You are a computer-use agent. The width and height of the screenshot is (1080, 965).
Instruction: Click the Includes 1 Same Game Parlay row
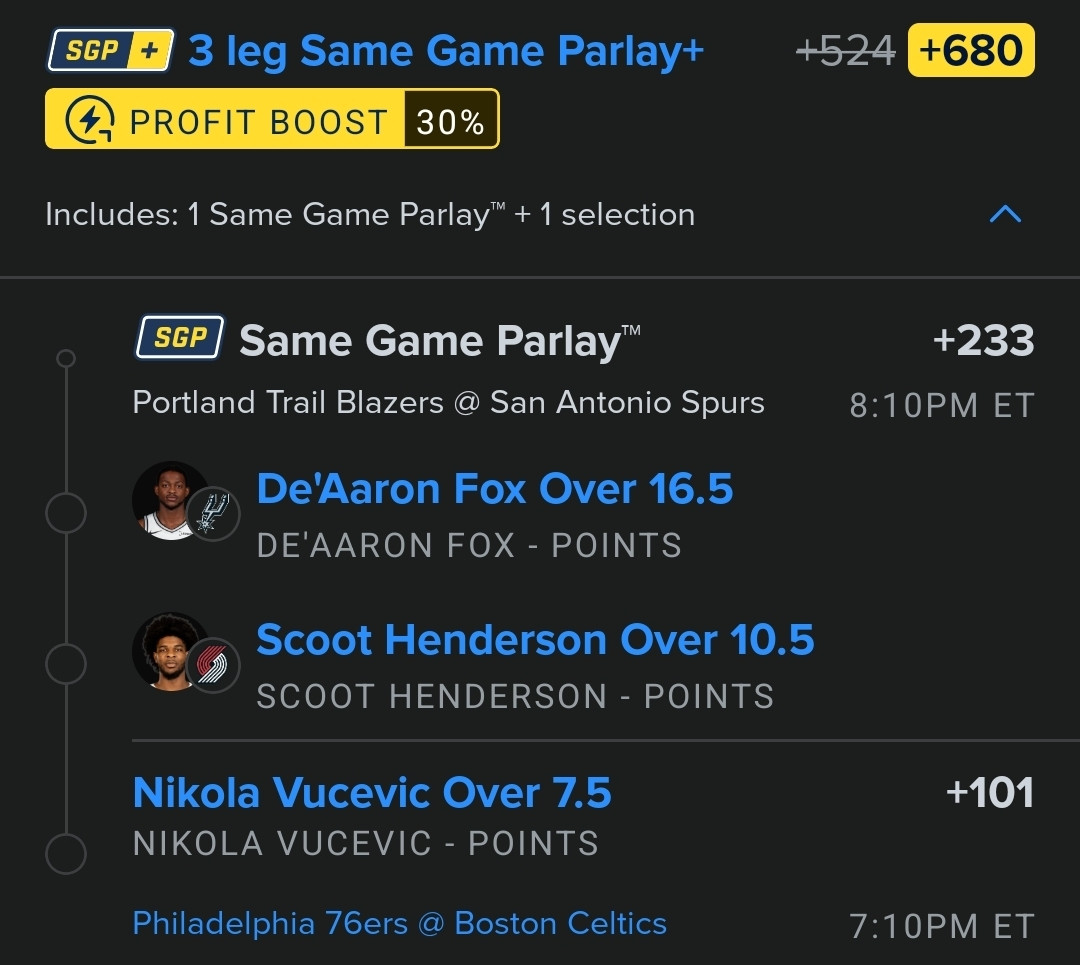point(540,215)
